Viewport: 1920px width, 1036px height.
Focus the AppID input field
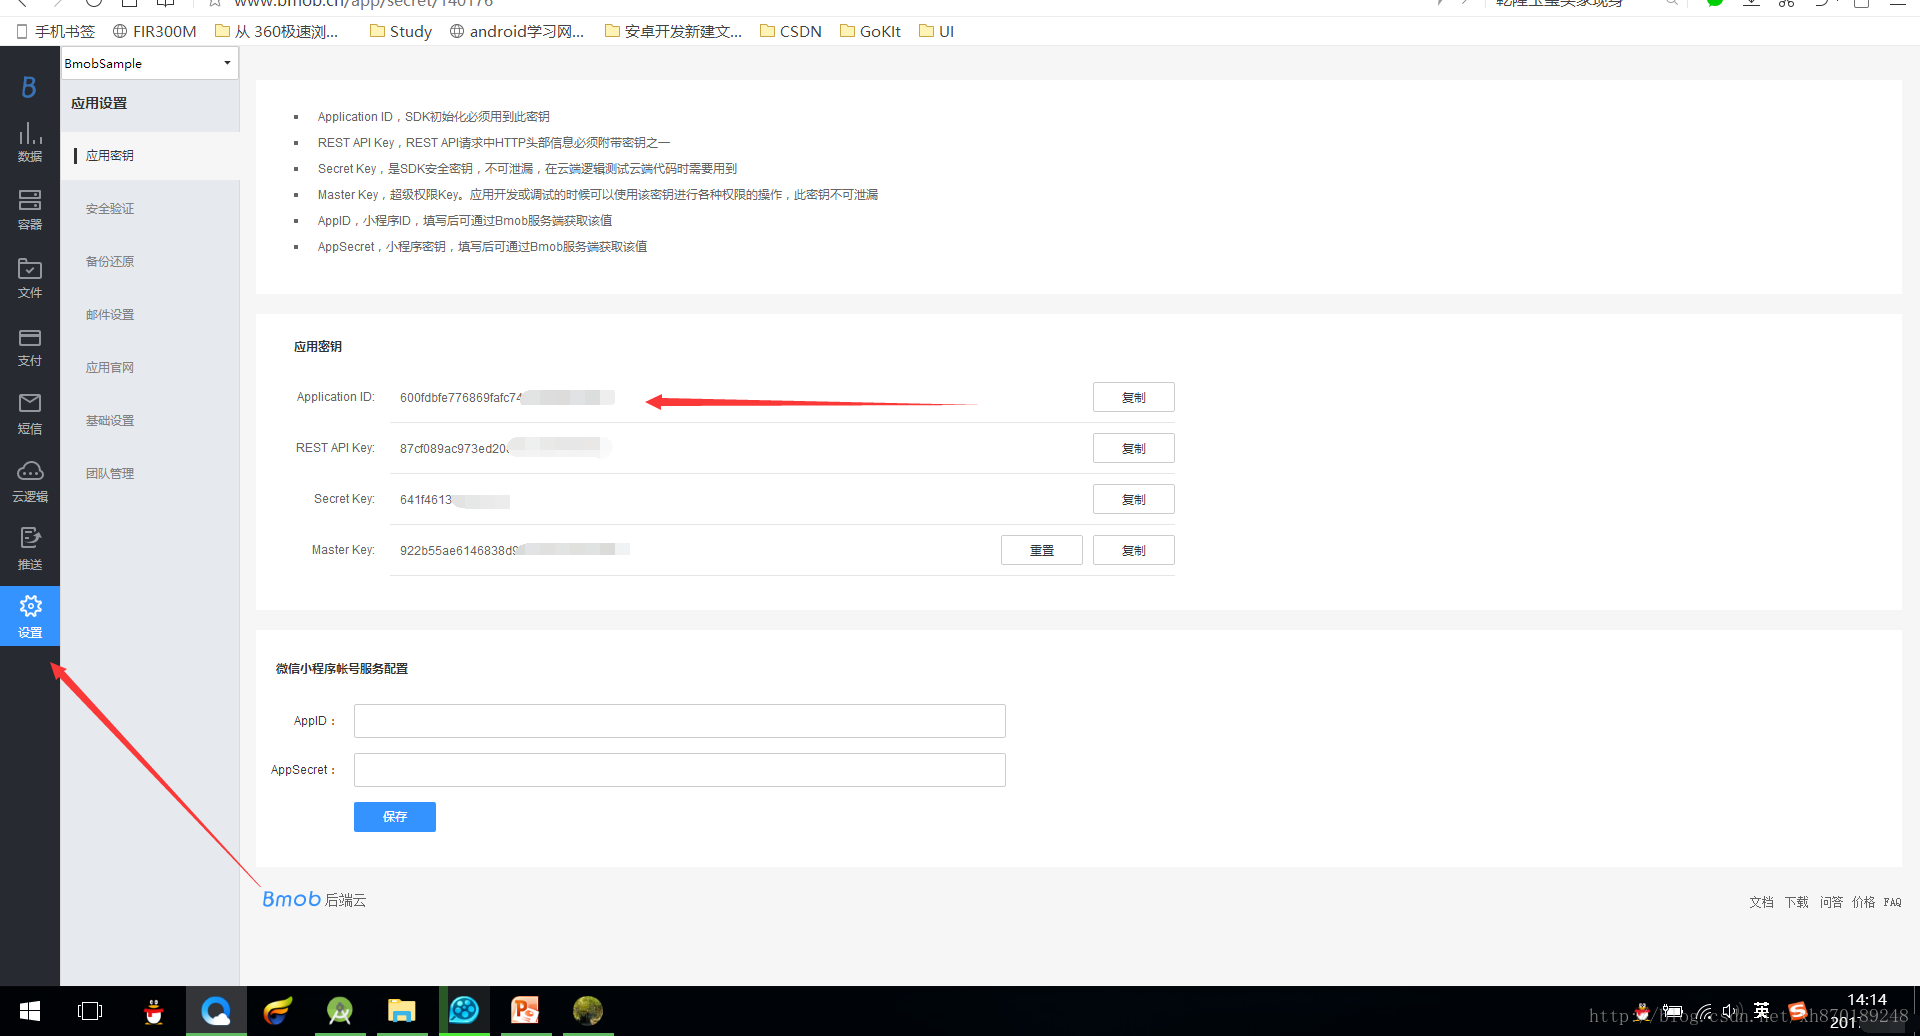[x=680, y=721]
